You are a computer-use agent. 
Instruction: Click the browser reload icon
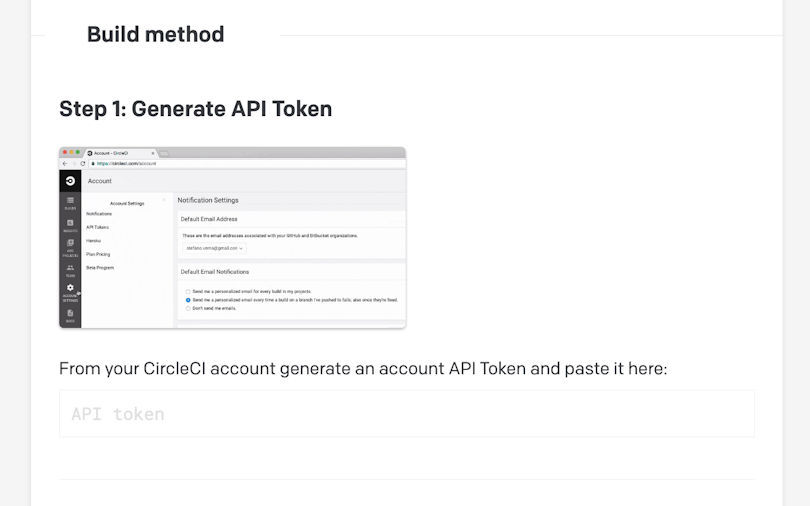83,163
